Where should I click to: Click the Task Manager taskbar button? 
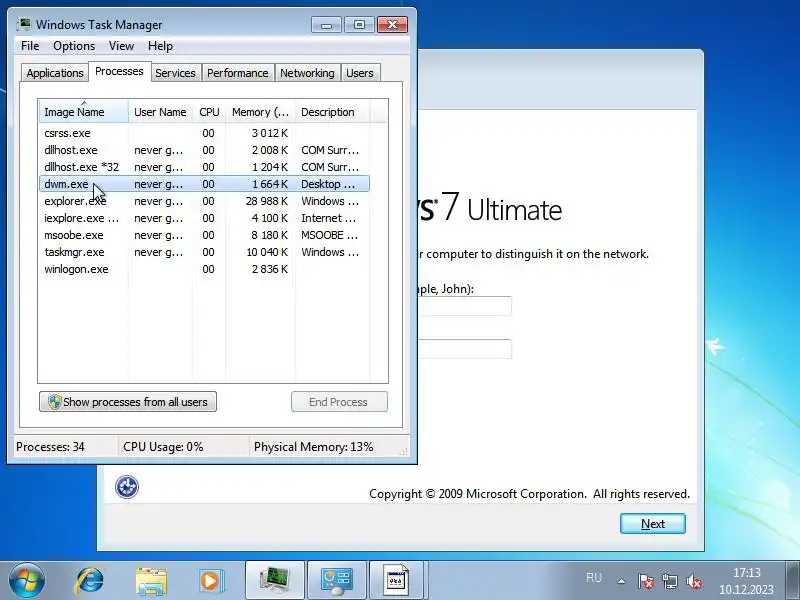pos(274,581)
